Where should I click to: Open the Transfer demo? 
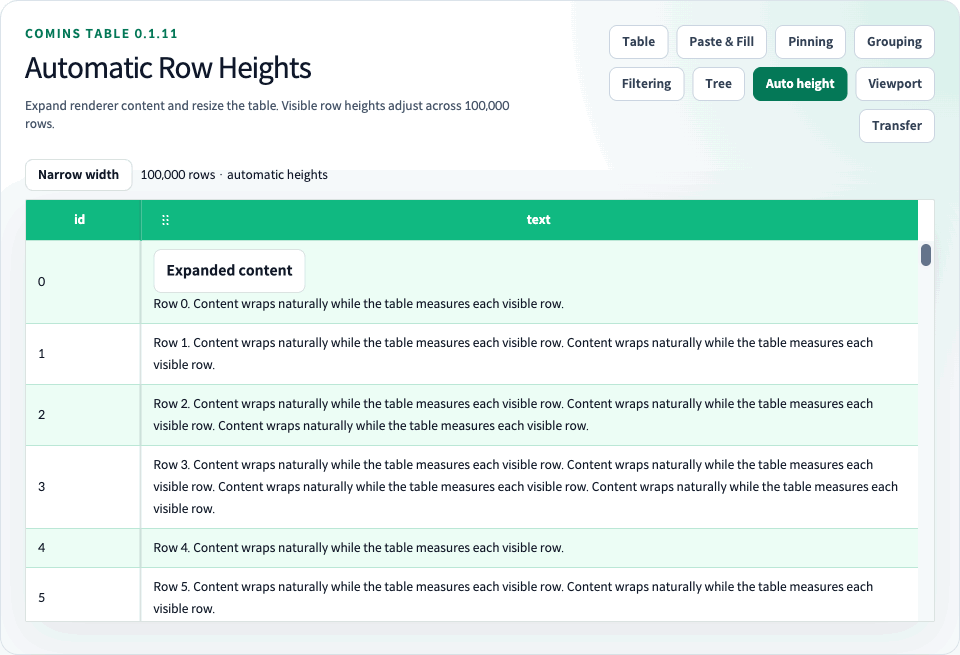coord(896,125)
